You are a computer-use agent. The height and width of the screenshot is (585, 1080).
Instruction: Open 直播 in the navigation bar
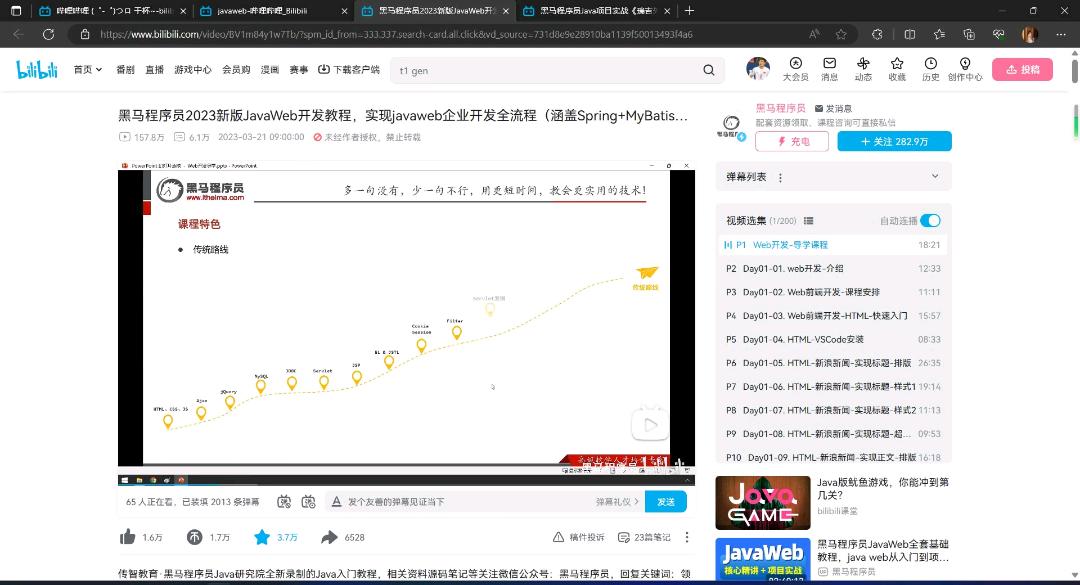(154, 70)
